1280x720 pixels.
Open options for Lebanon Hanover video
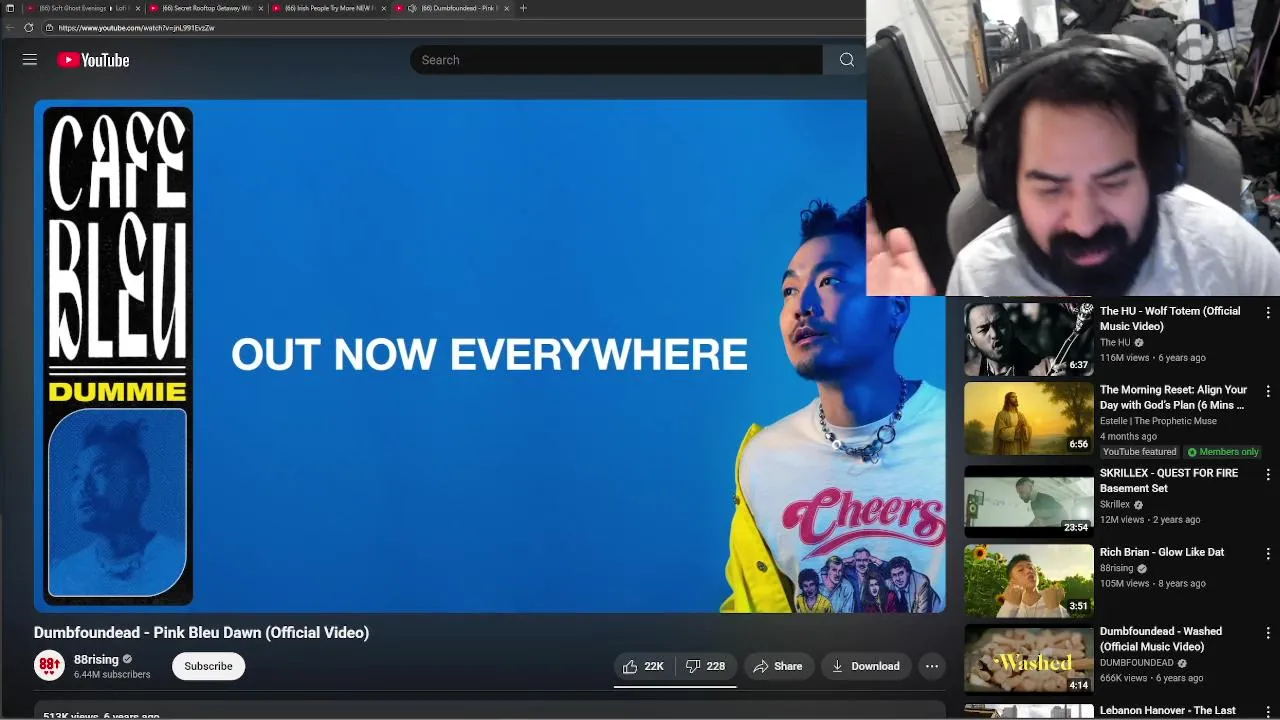[1268, 712]
